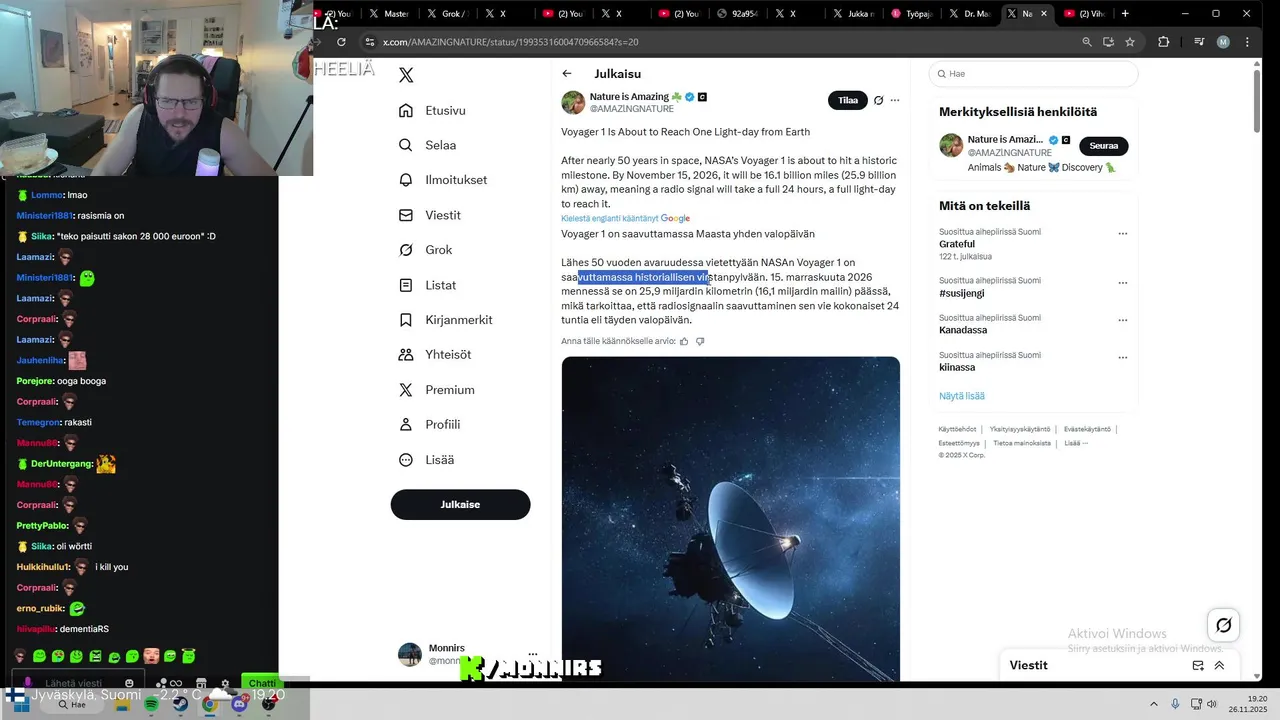1280x720 pixels.
Task: Open Chrome extensions puzzle icon
Action: (x=1163, y=42)
